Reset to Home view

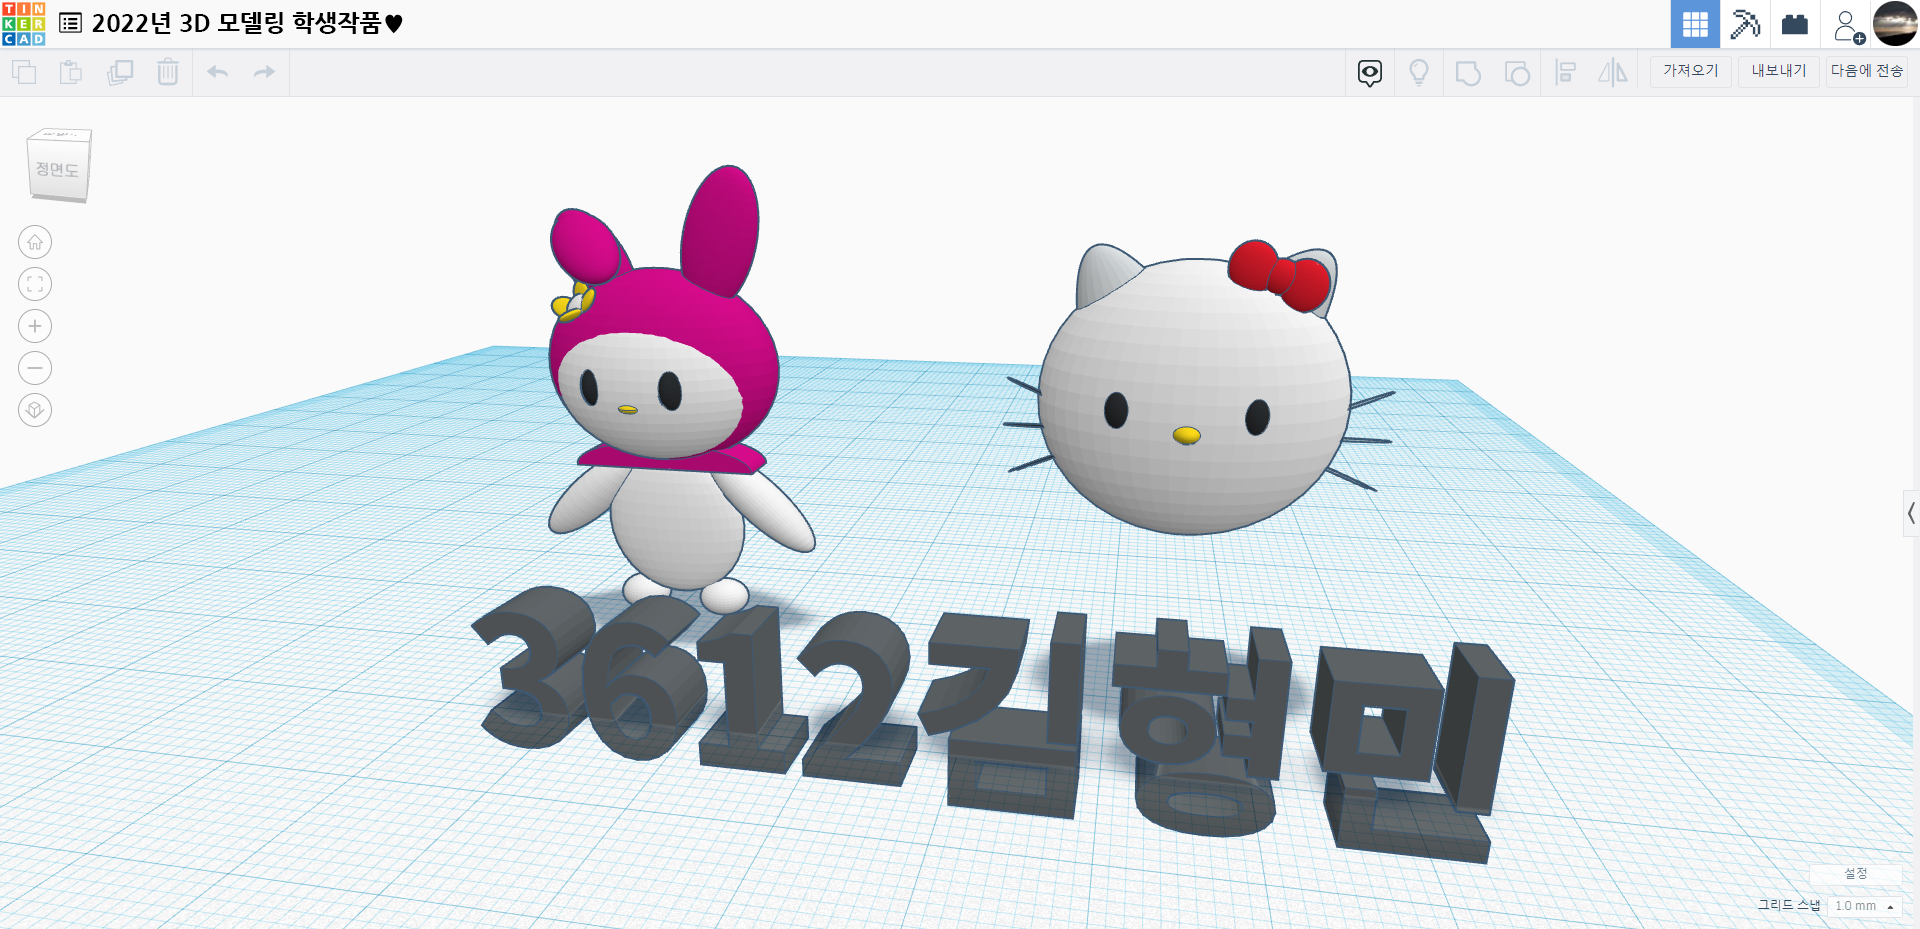35,242
